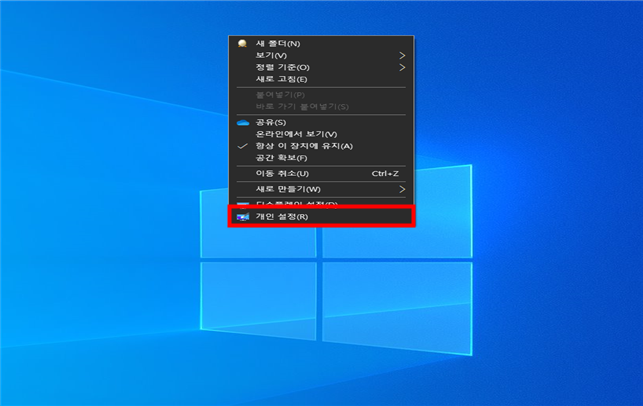
Task: Click greyed-out 바로 가기 붙여넣기(S) entry
Action: (x=321, y=107)
